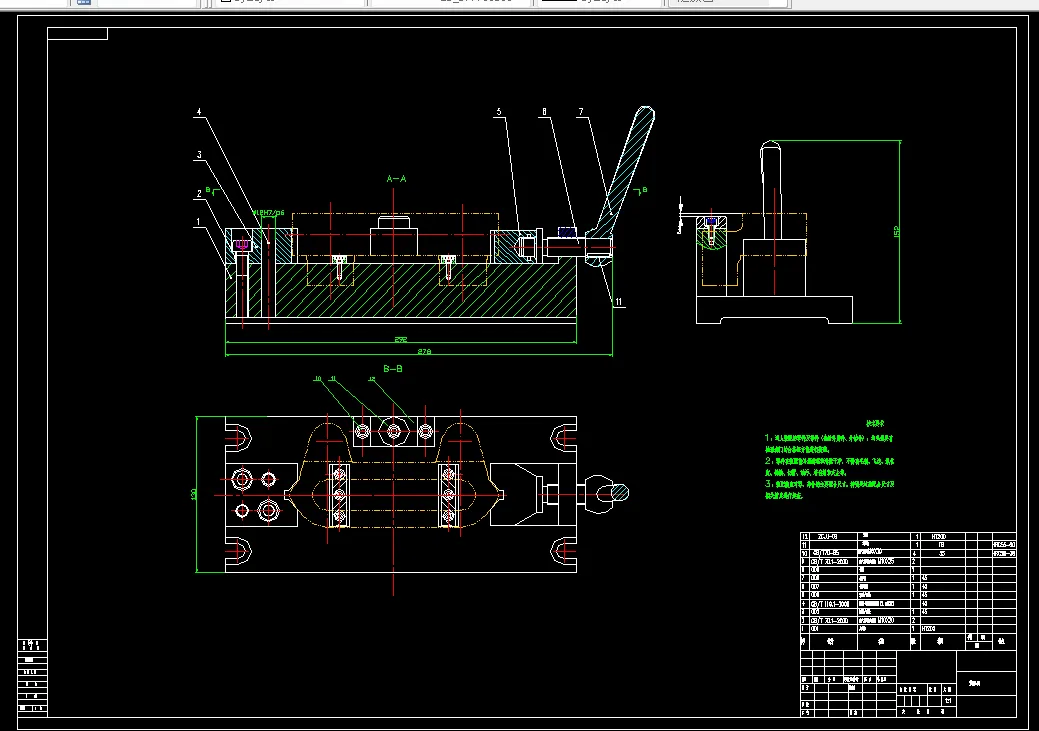Image resolution: width=1039 pixels, height=731 pixels.
Task: Select part callout number 4
Action: [199, 113]
